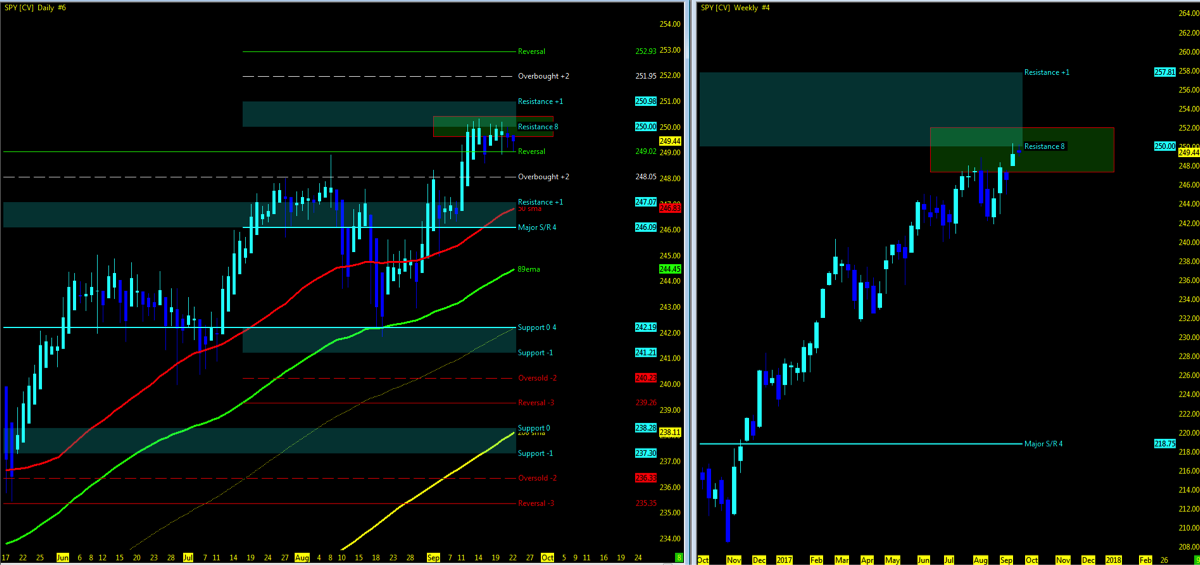Click the Resistance 8 label on the Weekly chart
Screen dimensions: 1200x565
point(1046,146)
